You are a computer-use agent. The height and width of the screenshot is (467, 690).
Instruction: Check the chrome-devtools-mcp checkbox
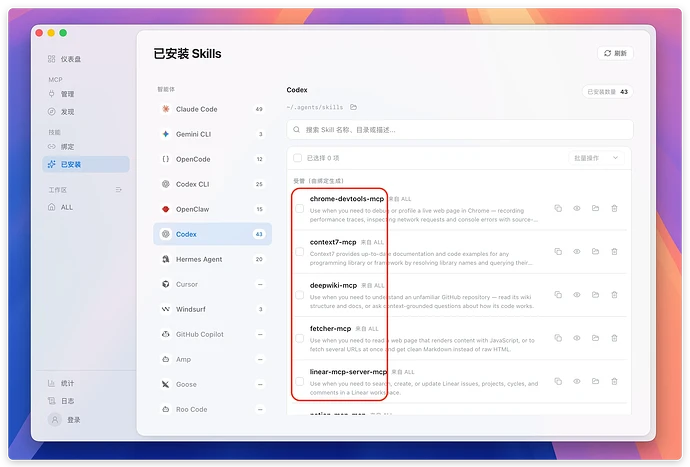(x=300, y=209)
